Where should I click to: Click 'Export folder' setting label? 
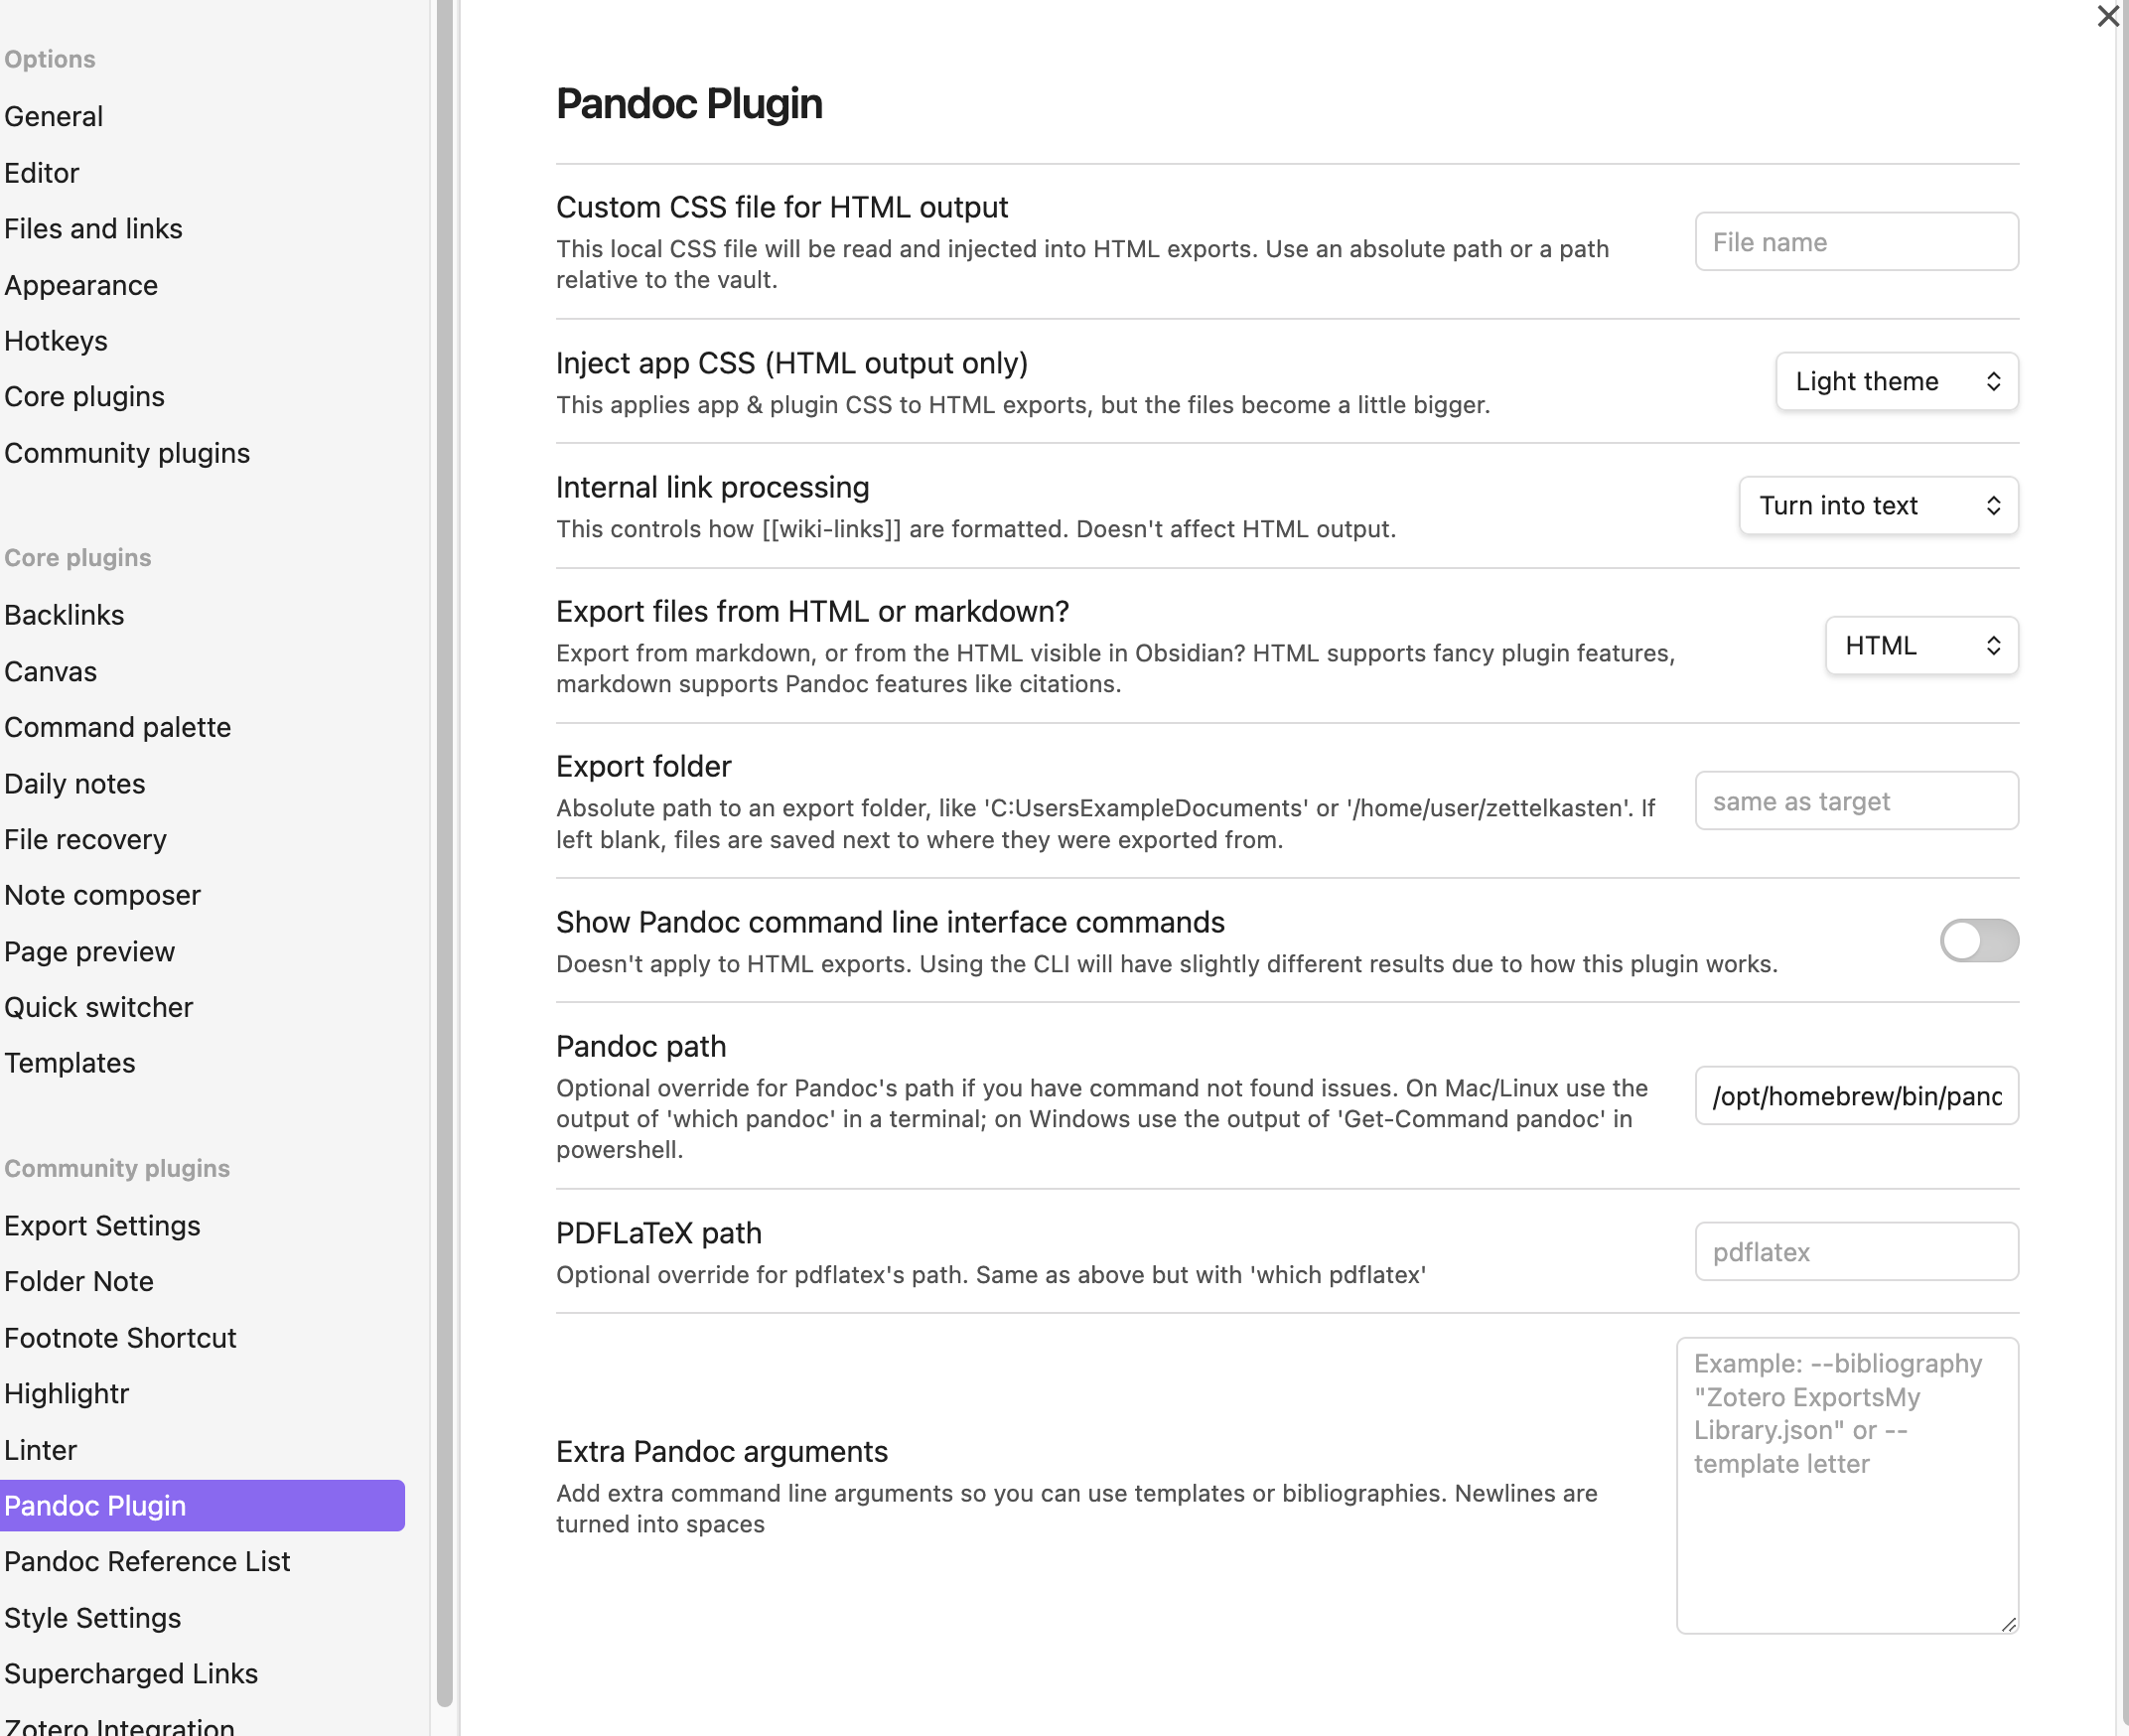643,767
